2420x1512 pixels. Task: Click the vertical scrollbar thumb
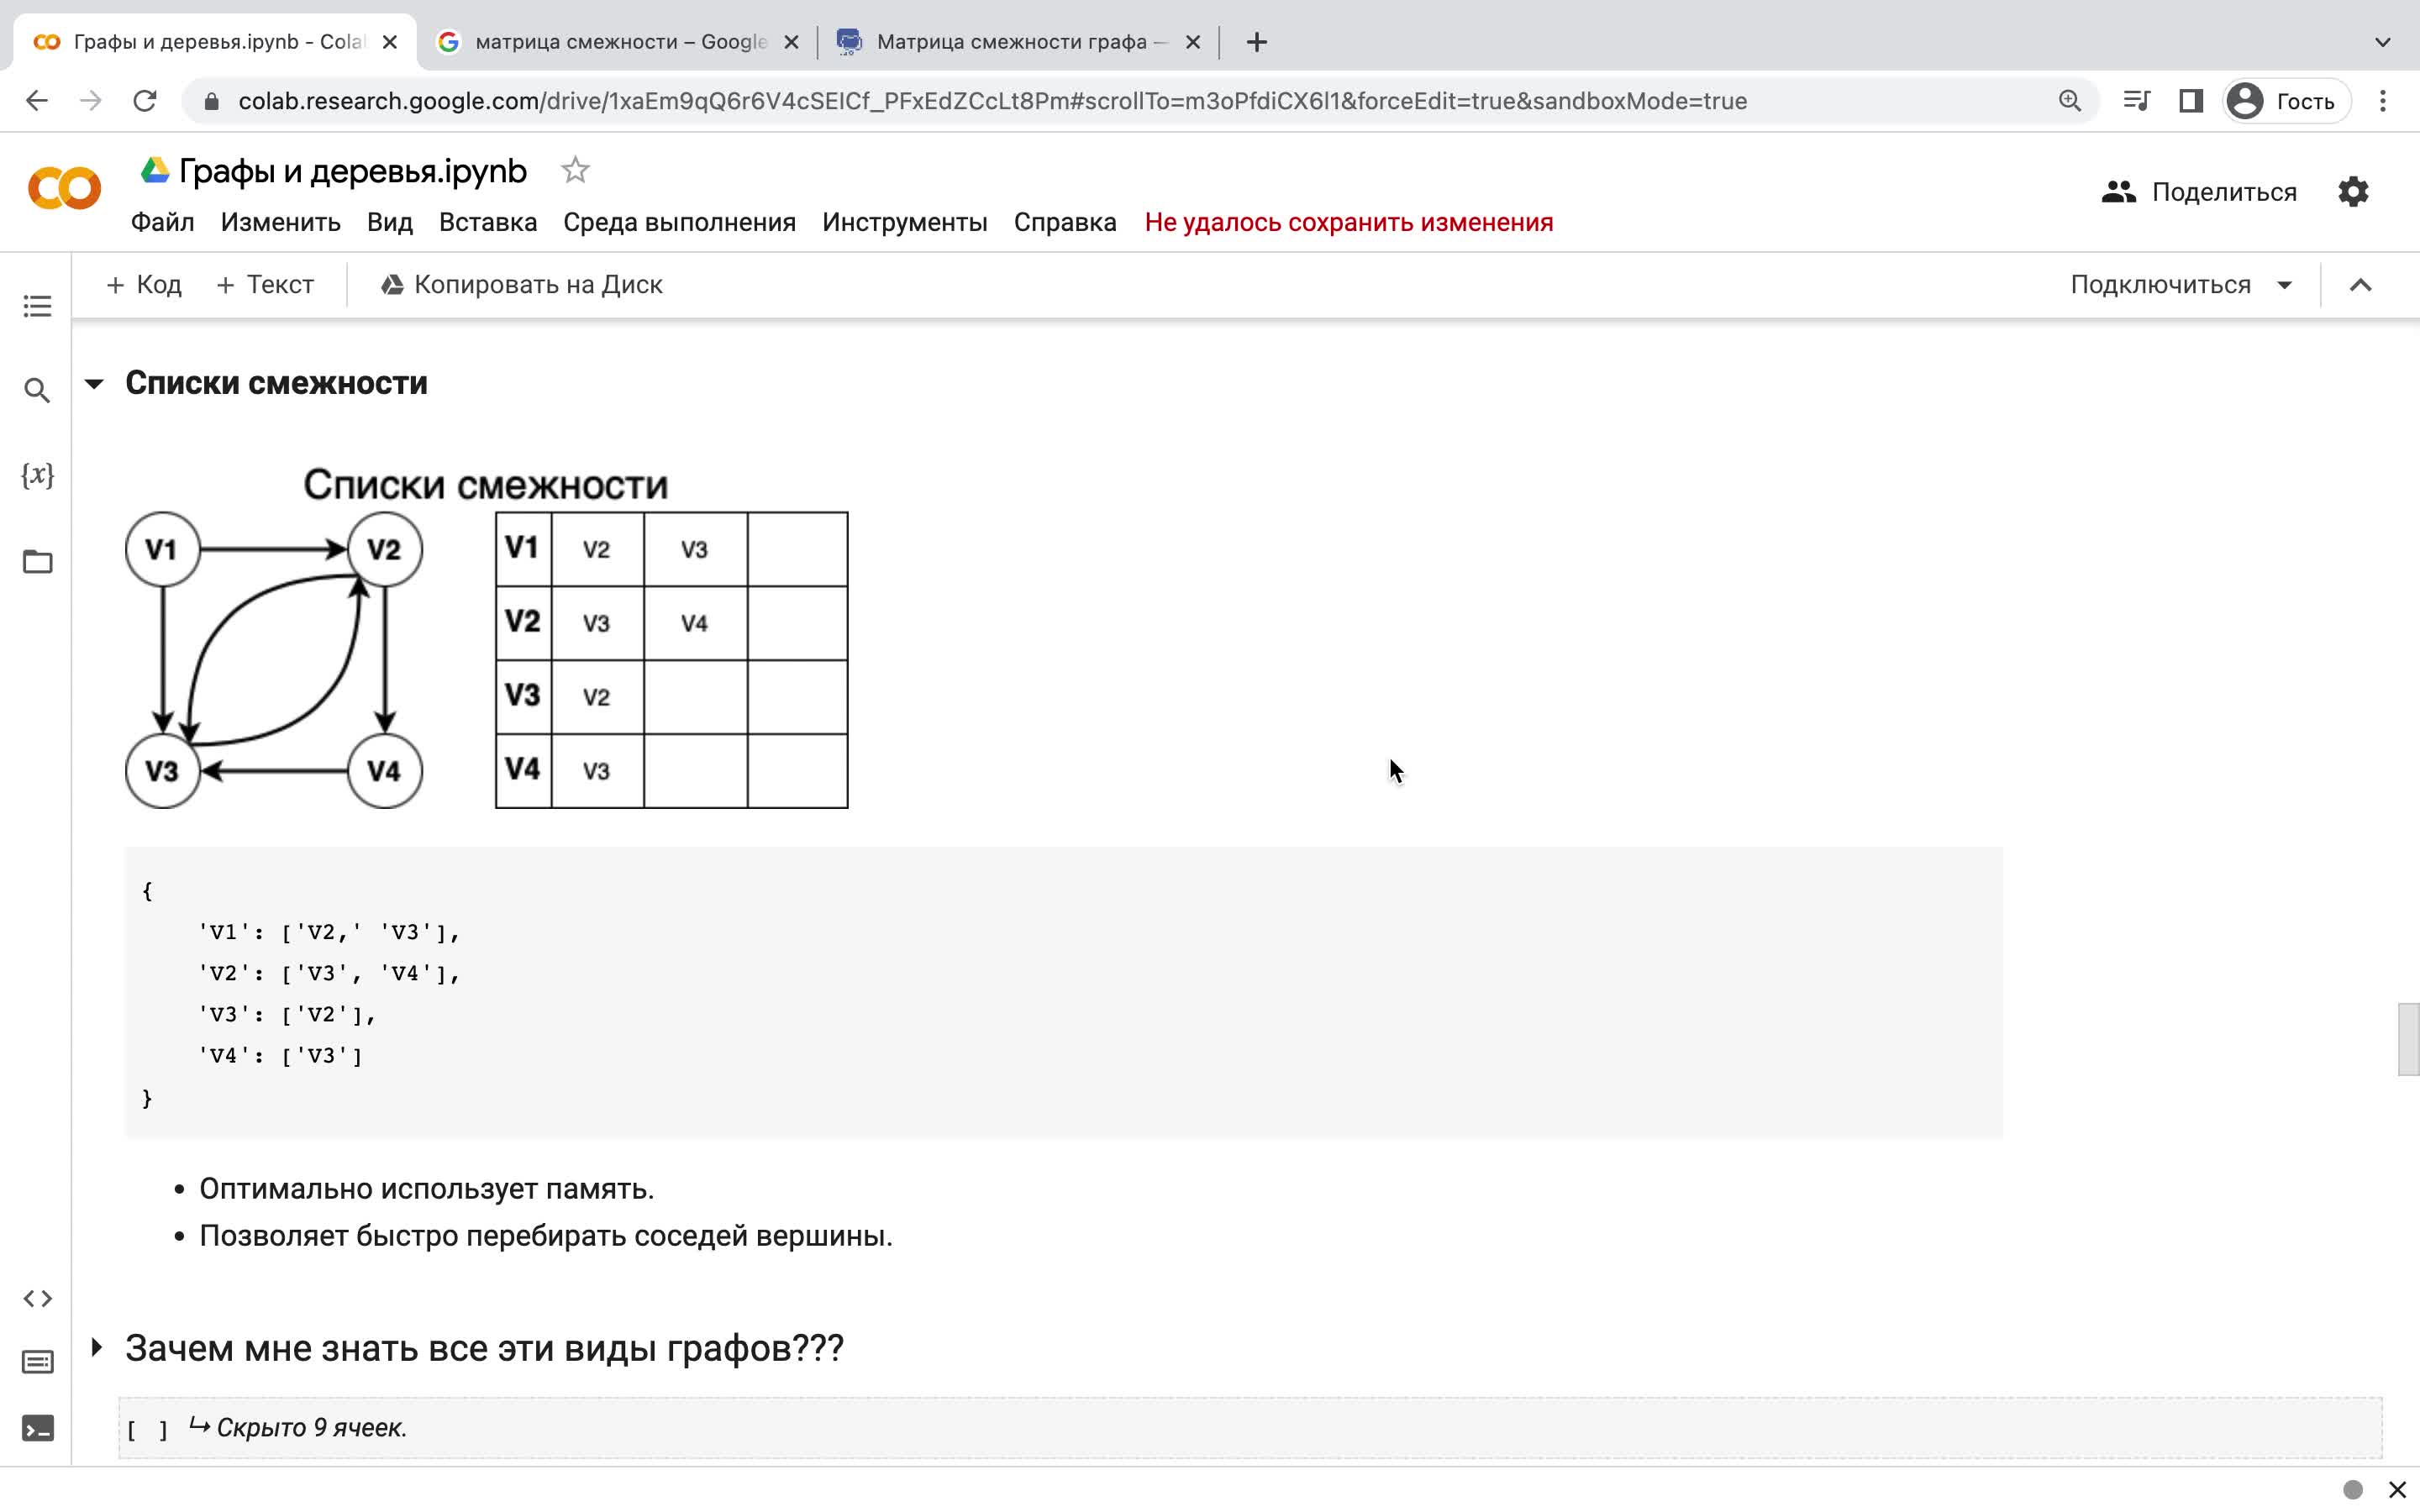tap(2408, 1039)
